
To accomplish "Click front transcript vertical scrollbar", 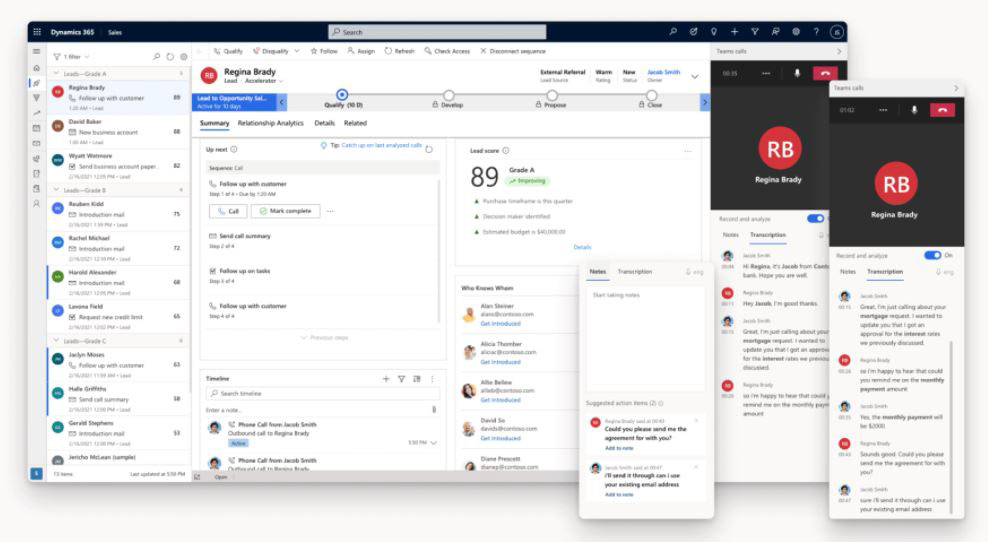I will (950, 425).
